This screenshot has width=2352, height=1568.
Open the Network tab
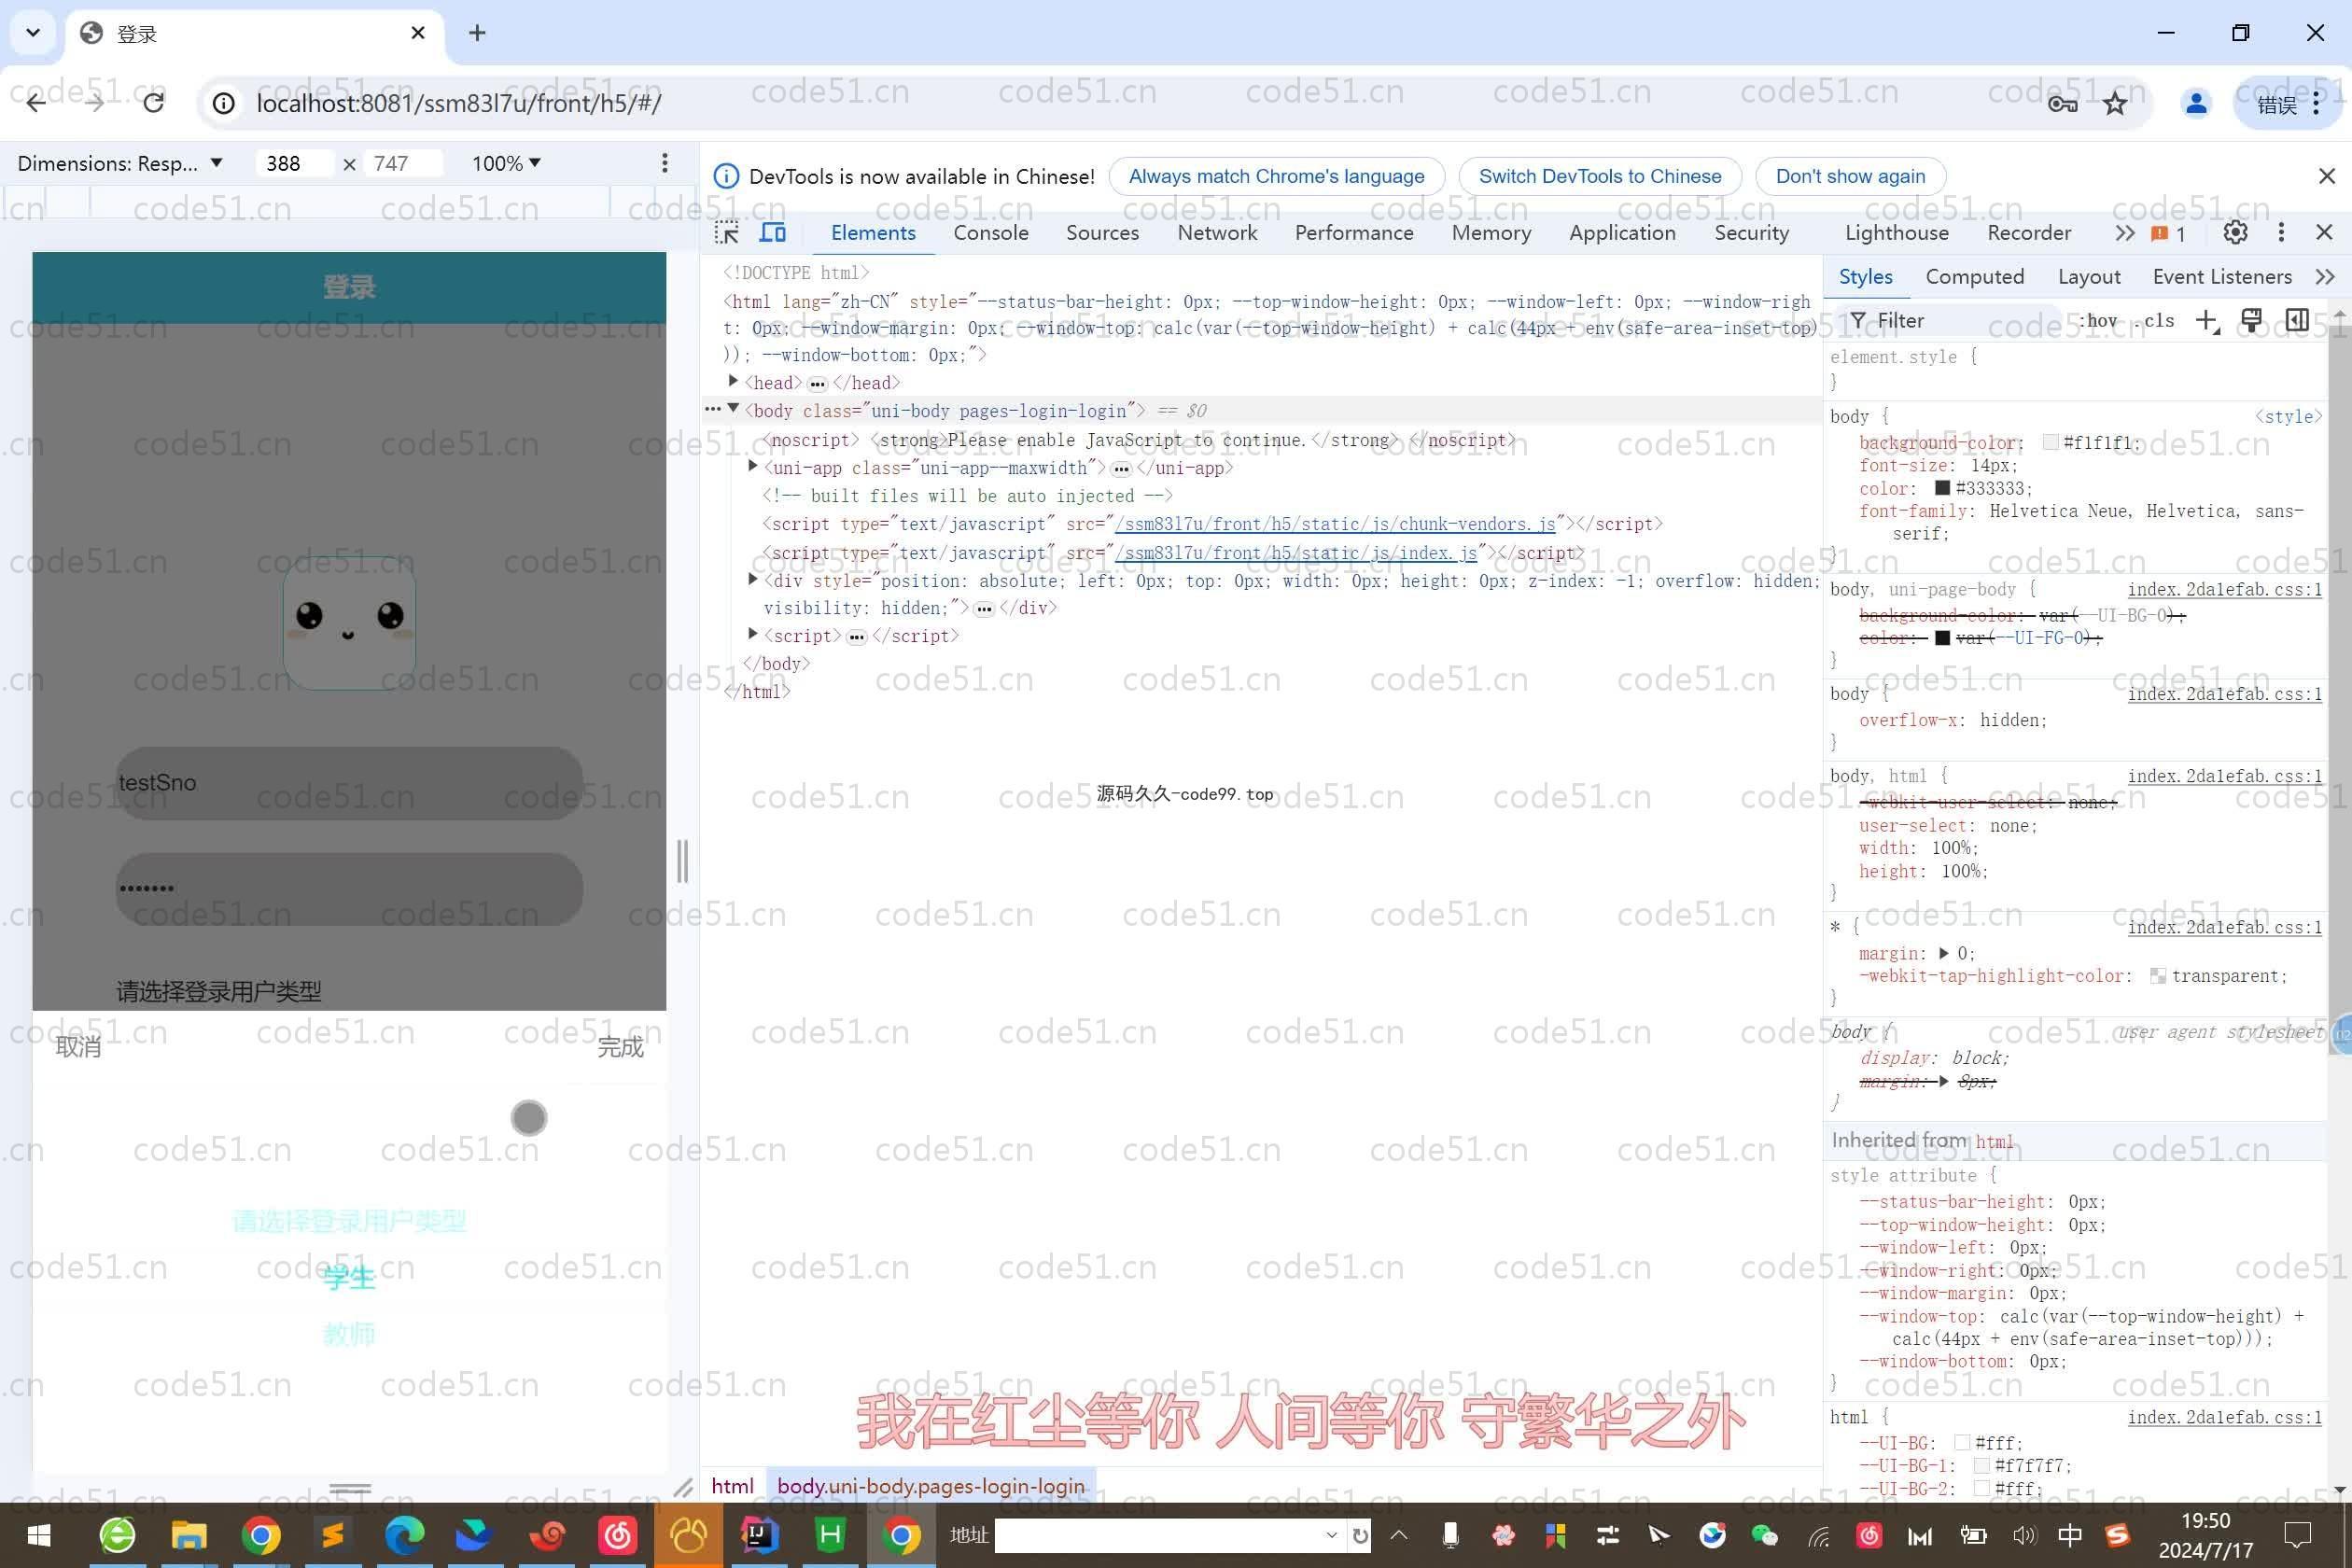[1217, 233]
